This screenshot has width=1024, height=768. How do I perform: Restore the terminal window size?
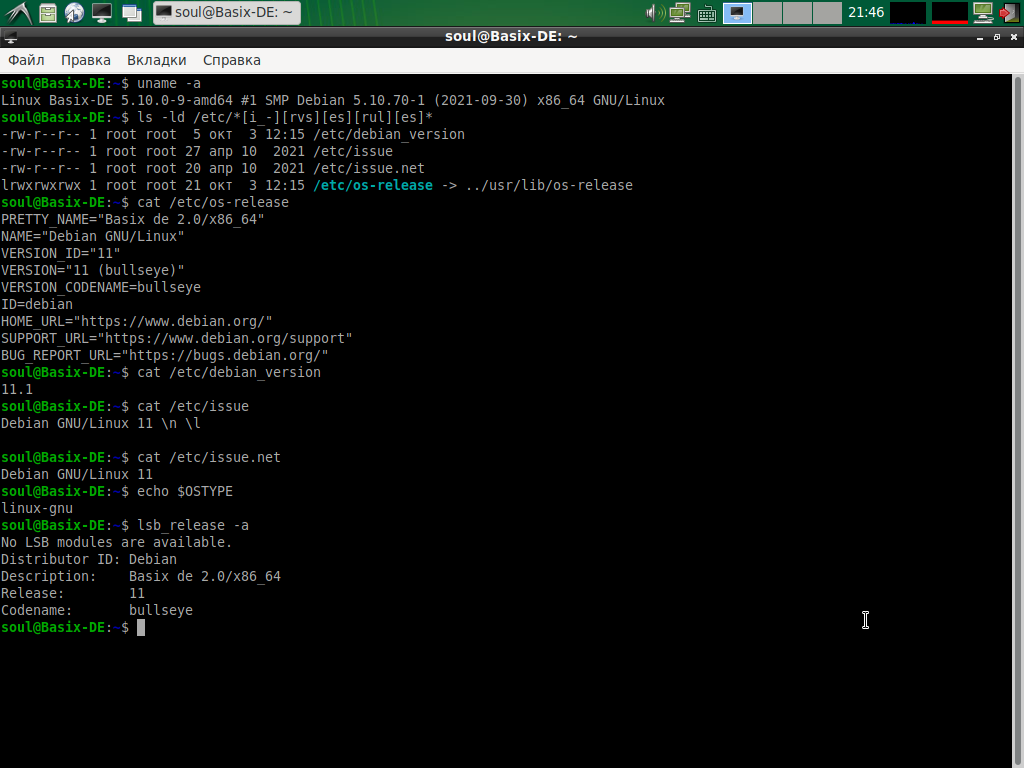coord(997,37)
